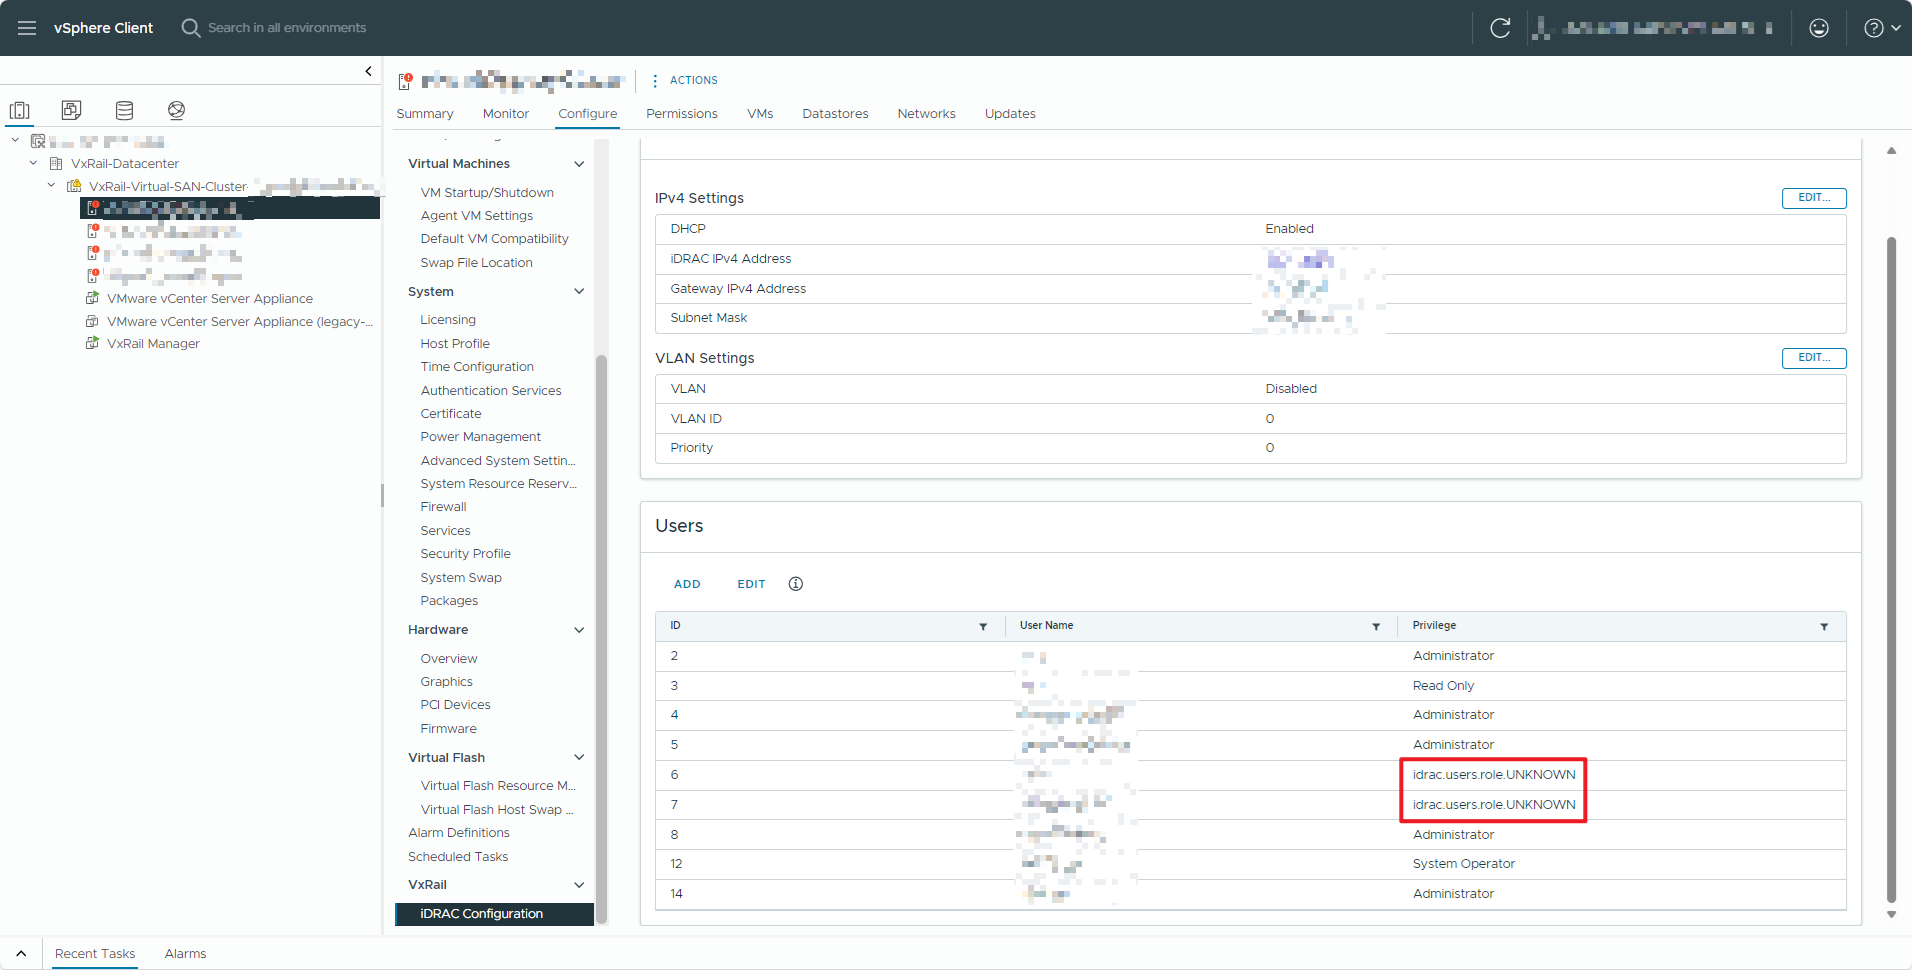Collapse the Virtual Machines settings section
Viewport: 1912px width, 970px height.
(578, 164)
